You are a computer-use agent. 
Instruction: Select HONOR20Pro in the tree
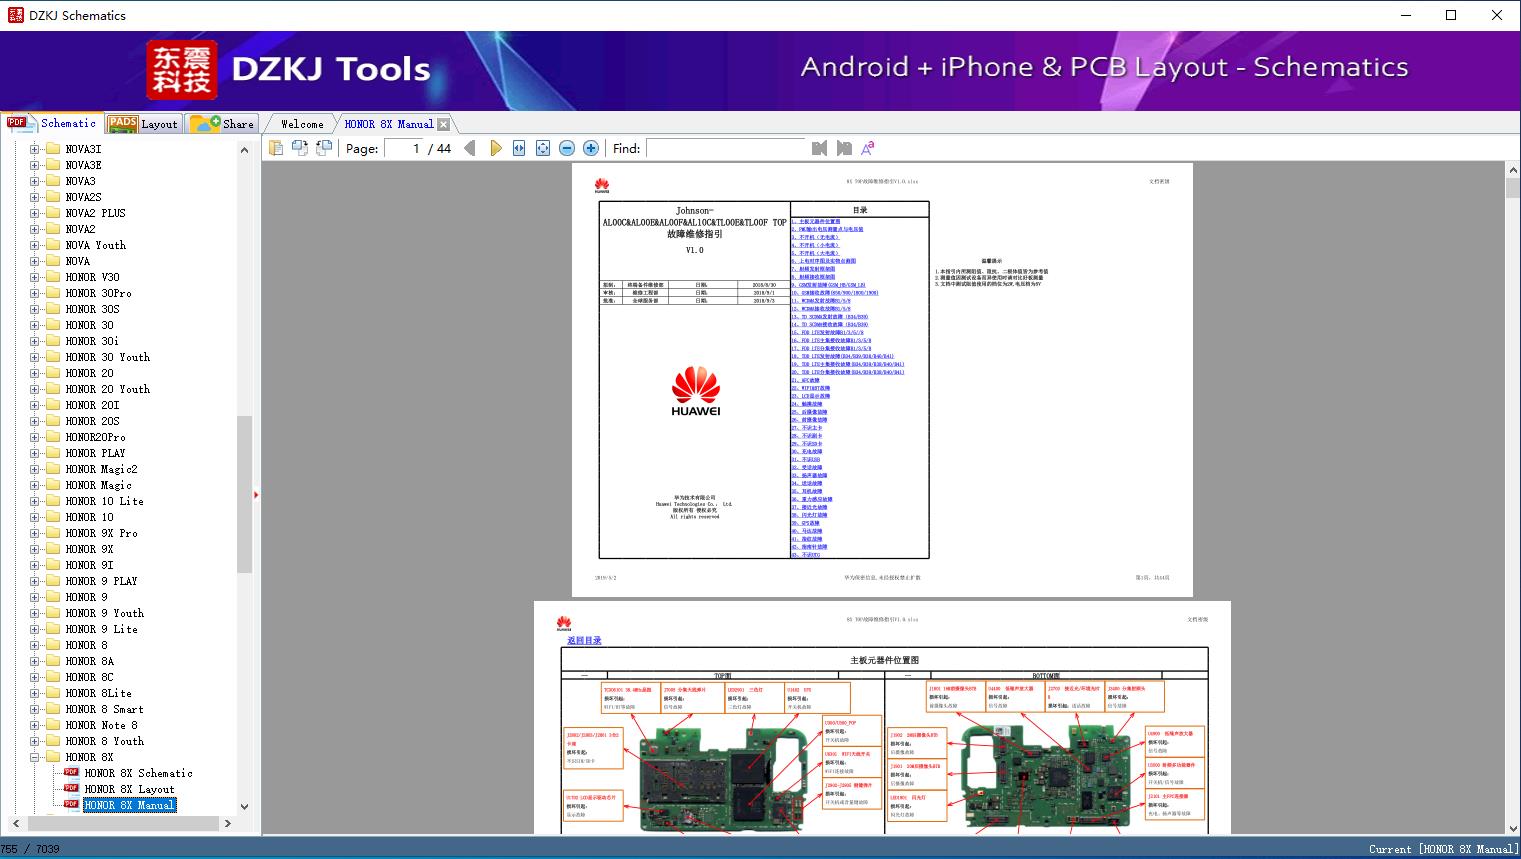pyautogui.click(x=95, y=437)
